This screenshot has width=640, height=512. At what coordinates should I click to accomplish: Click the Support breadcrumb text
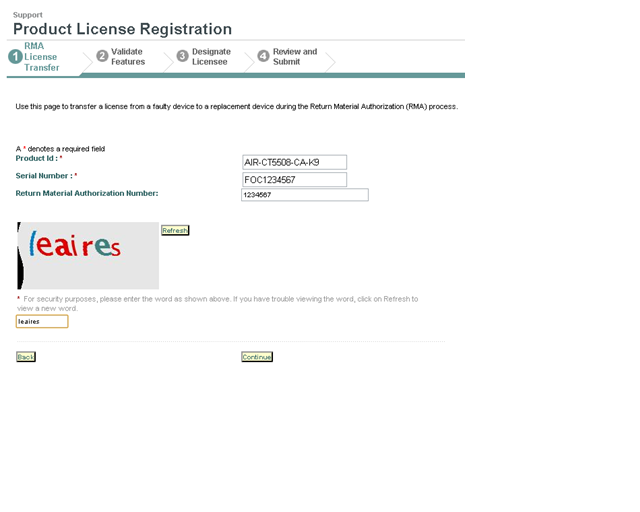tap(28, 15)
